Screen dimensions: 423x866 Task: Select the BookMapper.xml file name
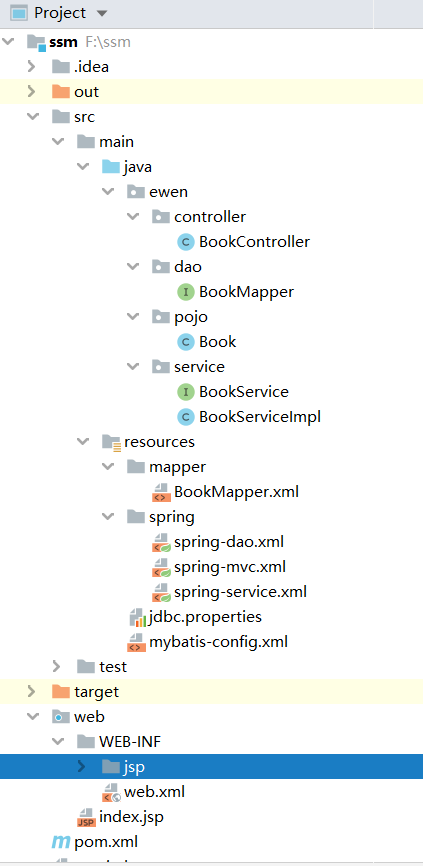tap(236, 492)
